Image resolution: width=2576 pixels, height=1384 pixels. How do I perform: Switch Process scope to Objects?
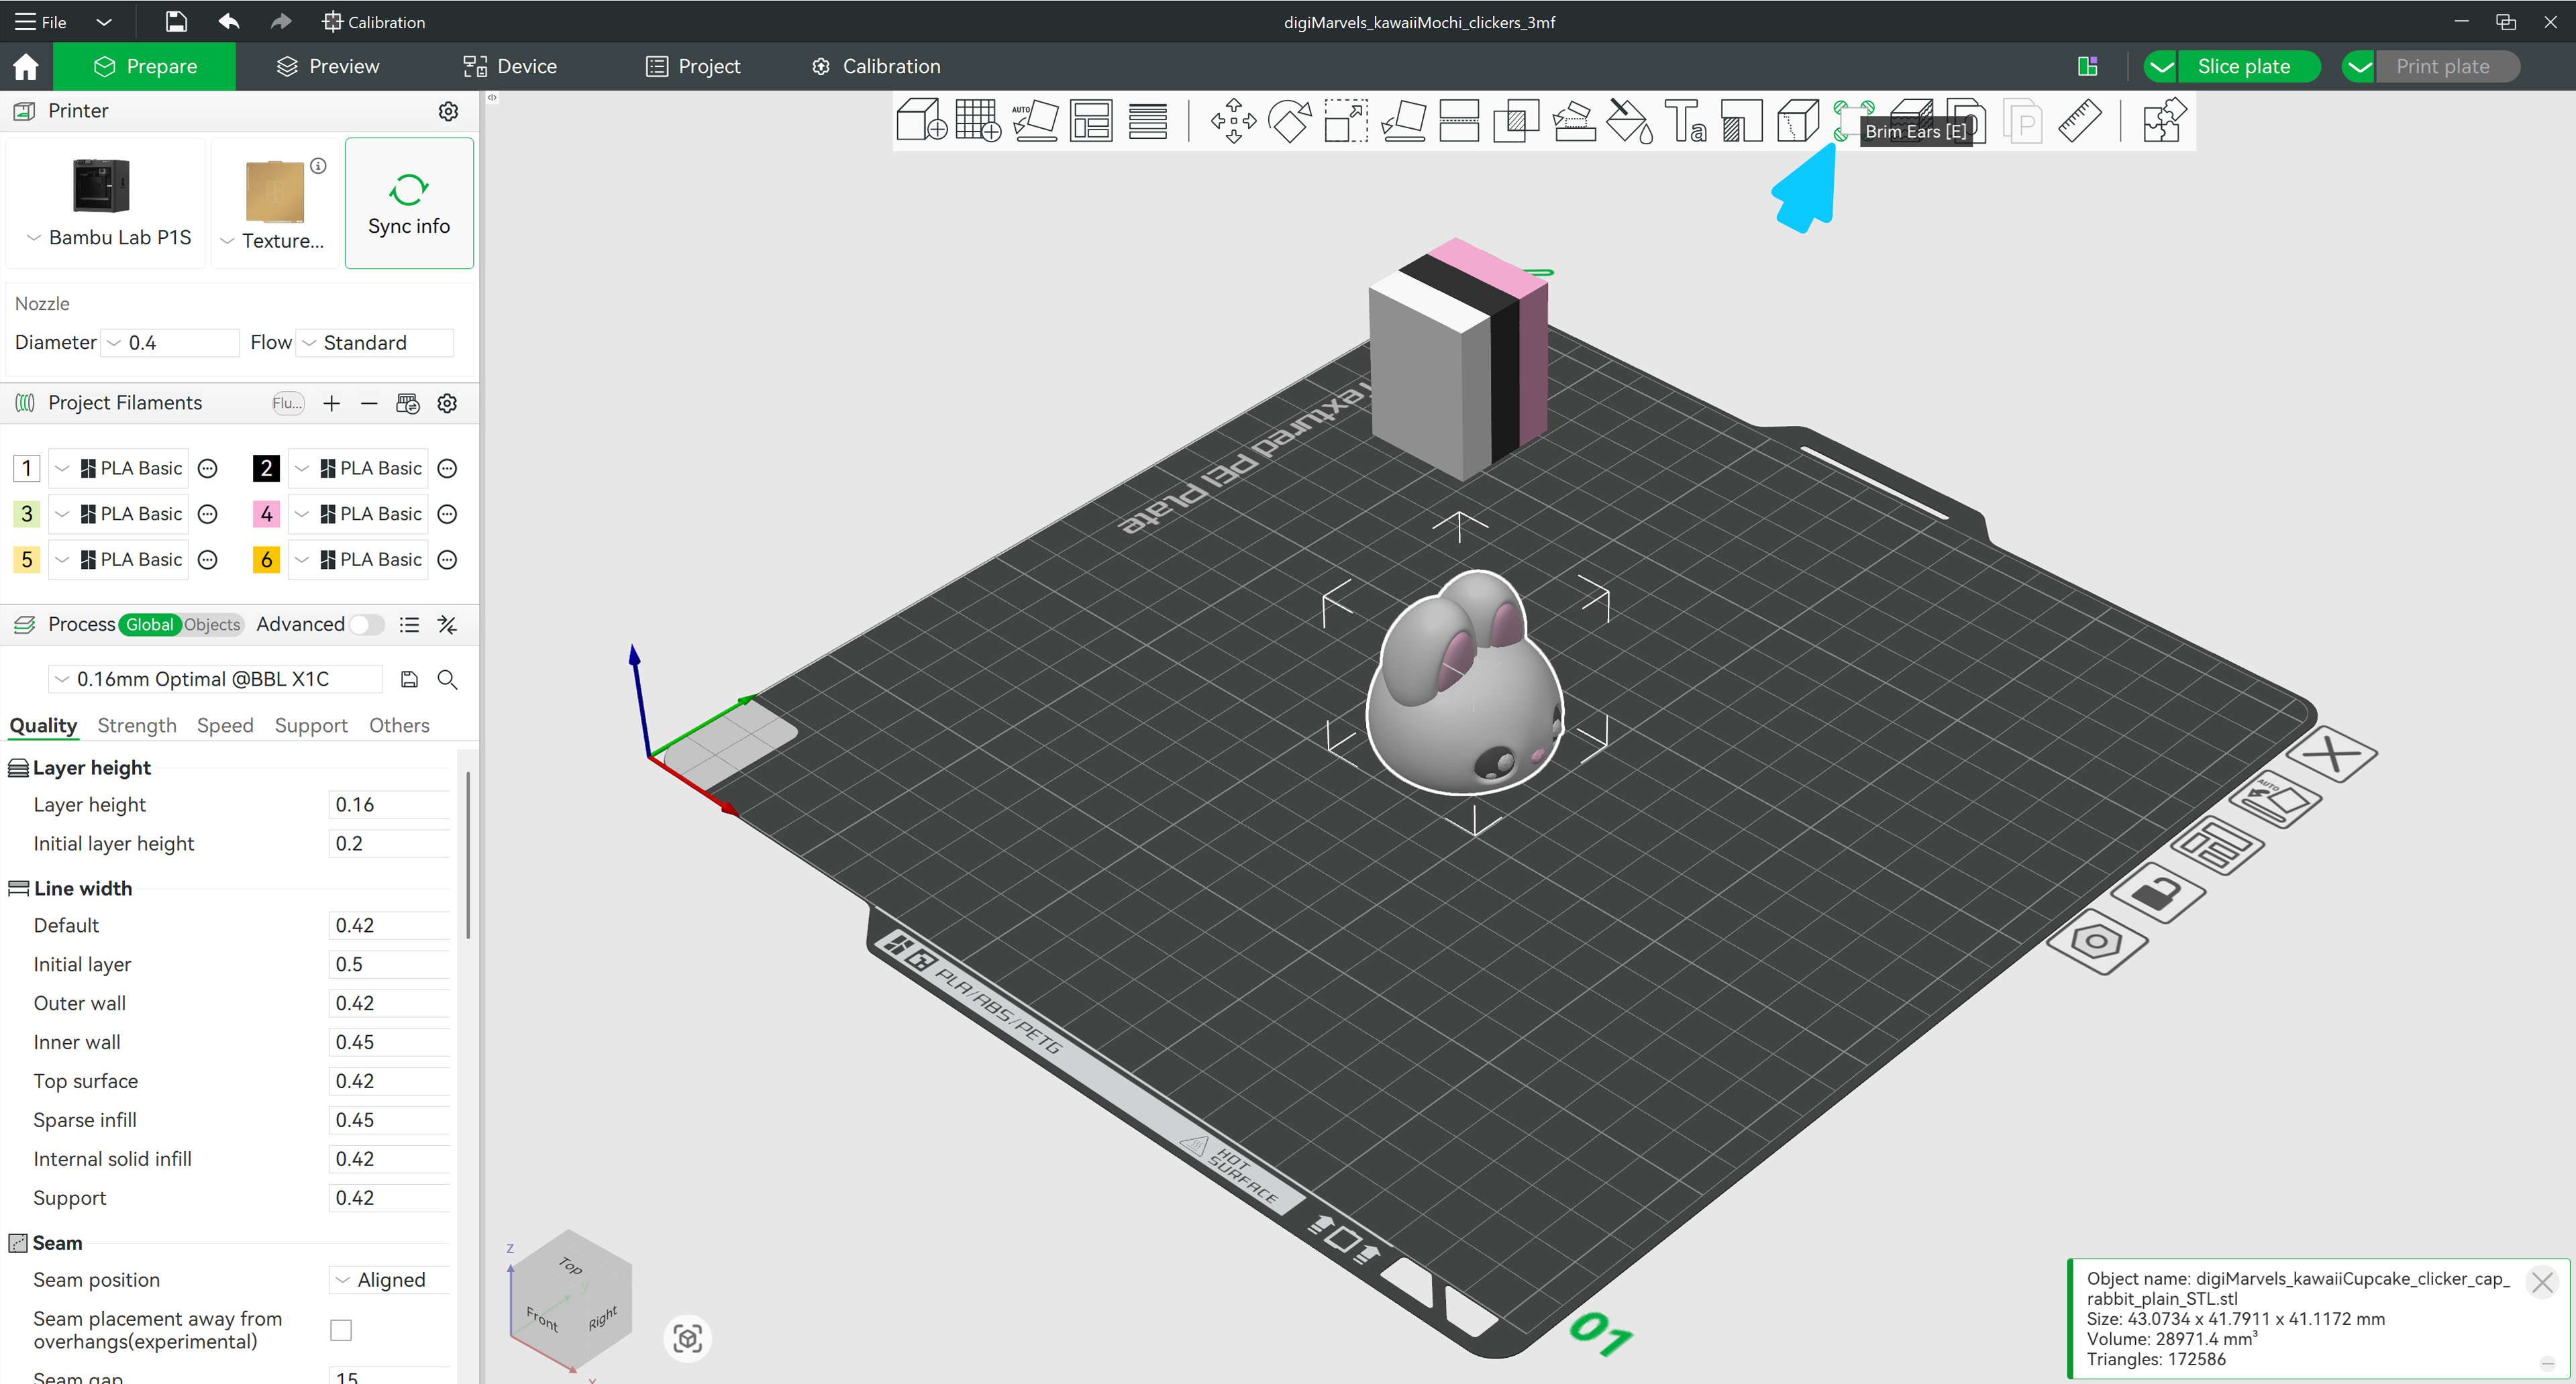coord(212,624)
